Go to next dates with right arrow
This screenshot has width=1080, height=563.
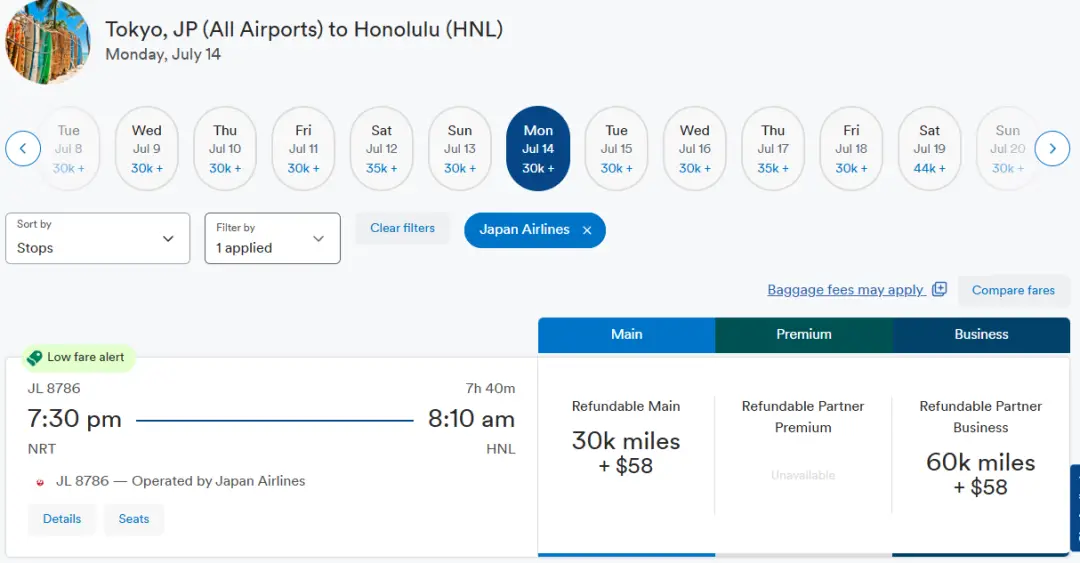click(1052, 149)
